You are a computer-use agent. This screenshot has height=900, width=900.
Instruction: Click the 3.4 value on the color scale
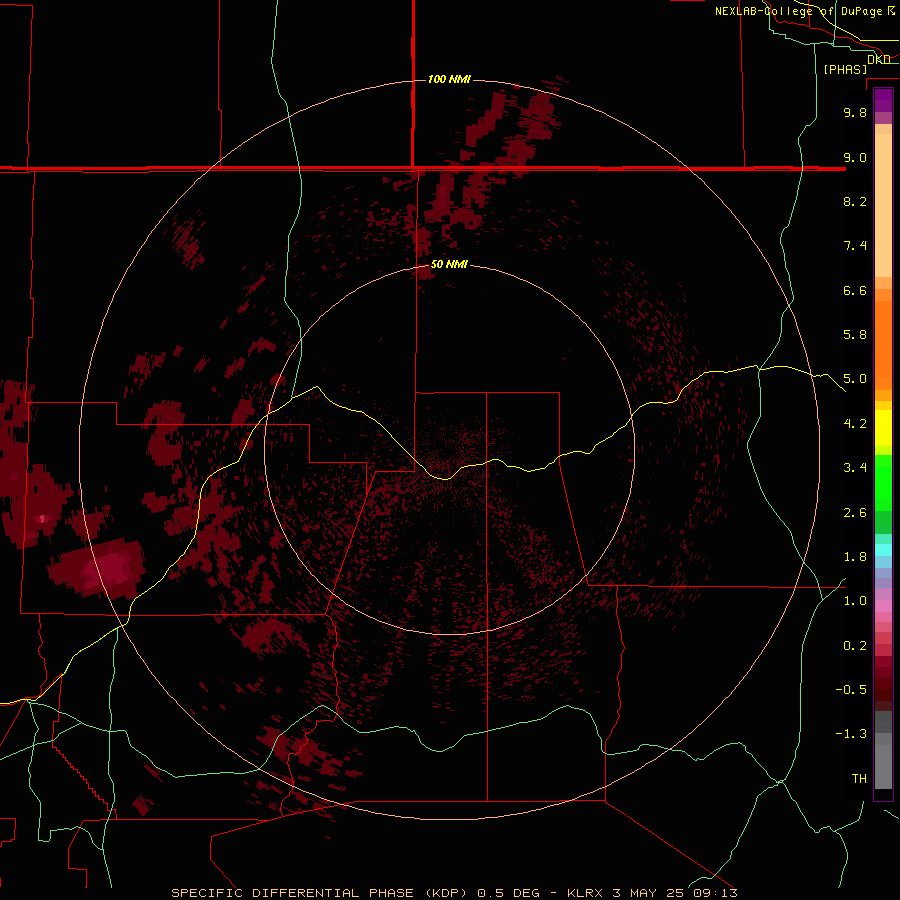tap(855, 468)
